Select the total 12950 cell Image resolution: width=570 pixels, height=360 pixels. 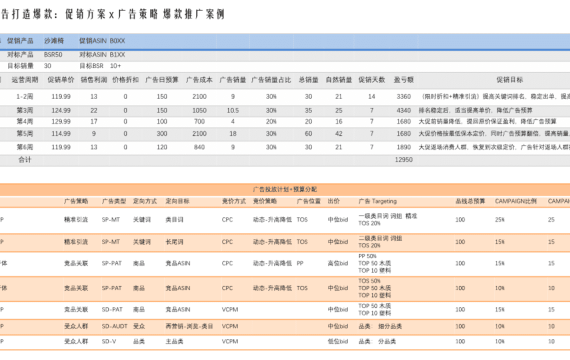click(404, 160)
